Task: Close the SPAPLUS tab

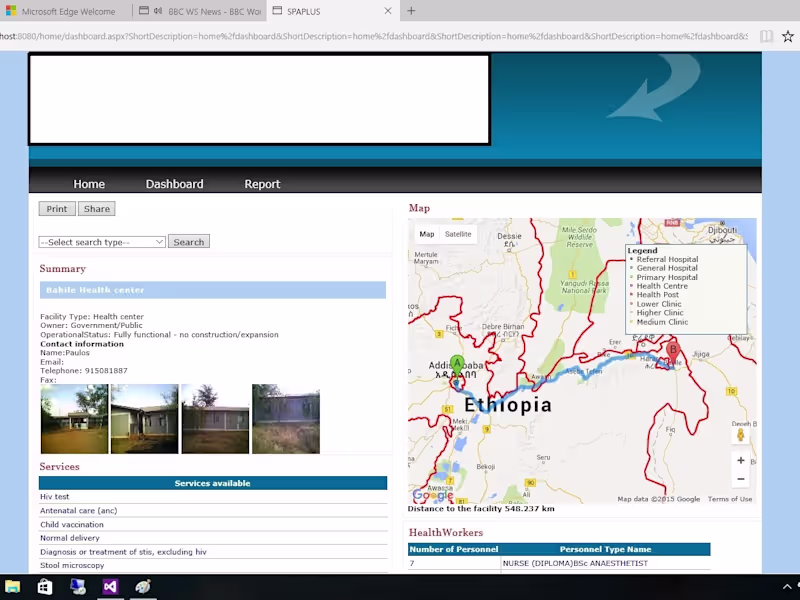Action: pos(388,11)
